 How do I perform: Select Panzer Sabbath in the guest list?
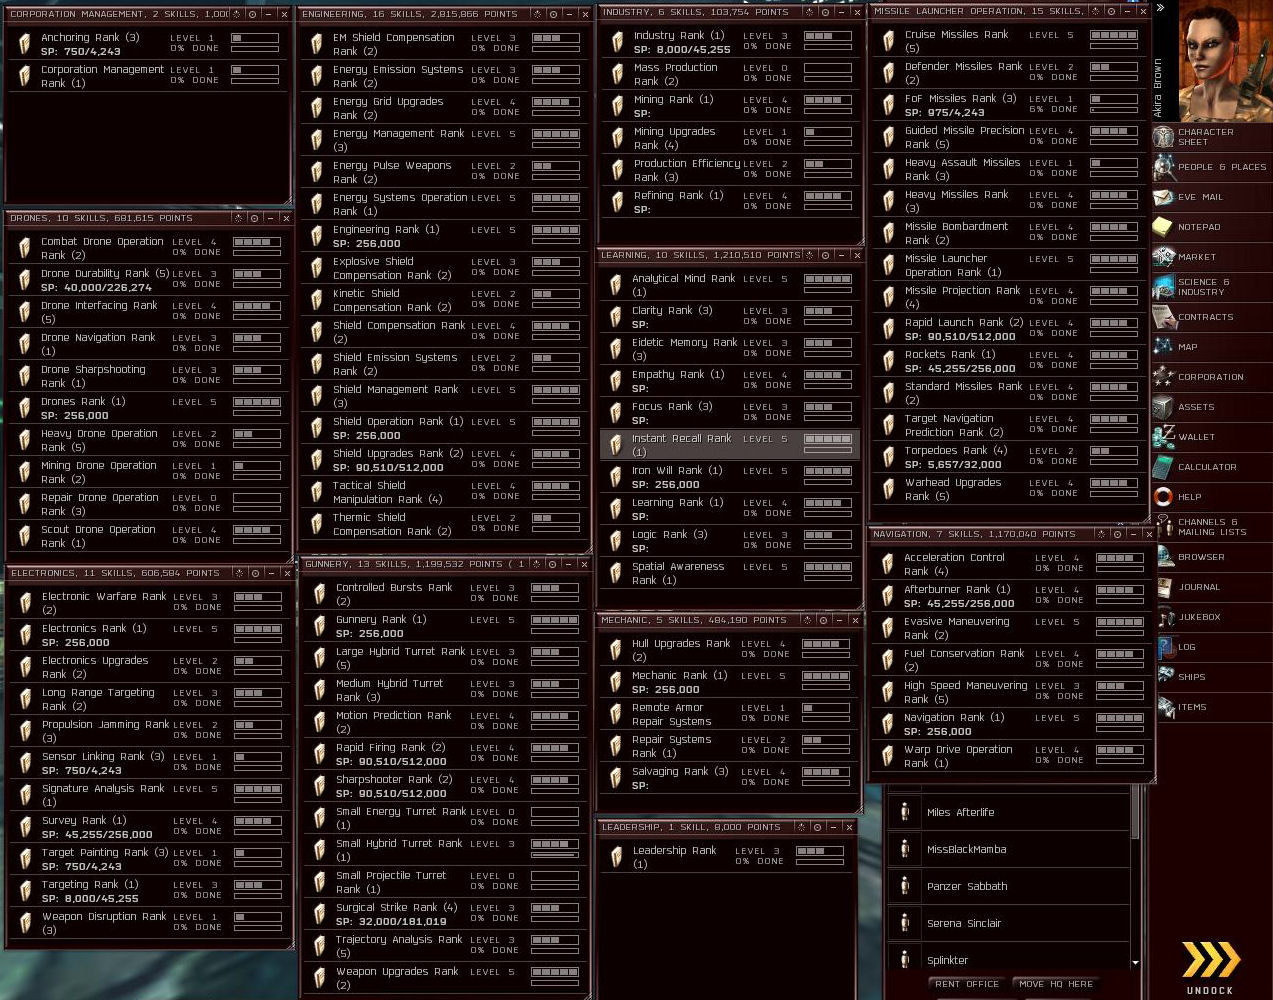pyautogui.click(x=1009, y=886)
